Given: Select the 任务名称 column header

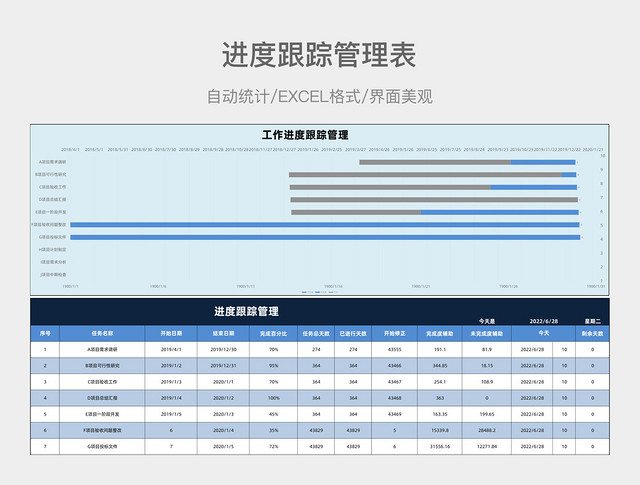Looking at the screenshot, I should tap(102, 334).
